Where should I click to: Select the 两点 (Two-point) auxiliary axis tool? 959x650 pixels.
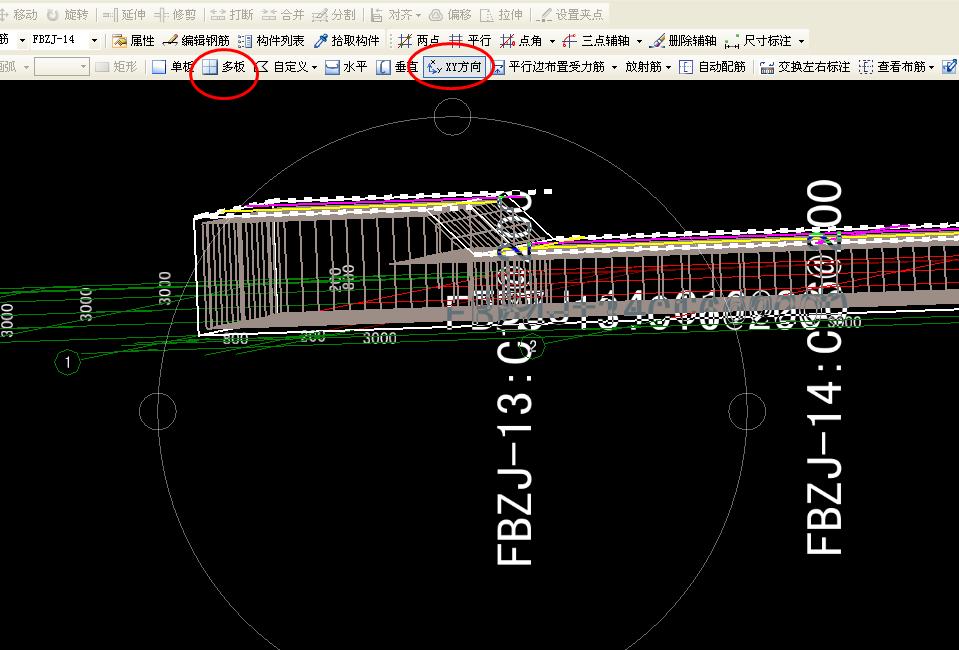pos(418,40)
